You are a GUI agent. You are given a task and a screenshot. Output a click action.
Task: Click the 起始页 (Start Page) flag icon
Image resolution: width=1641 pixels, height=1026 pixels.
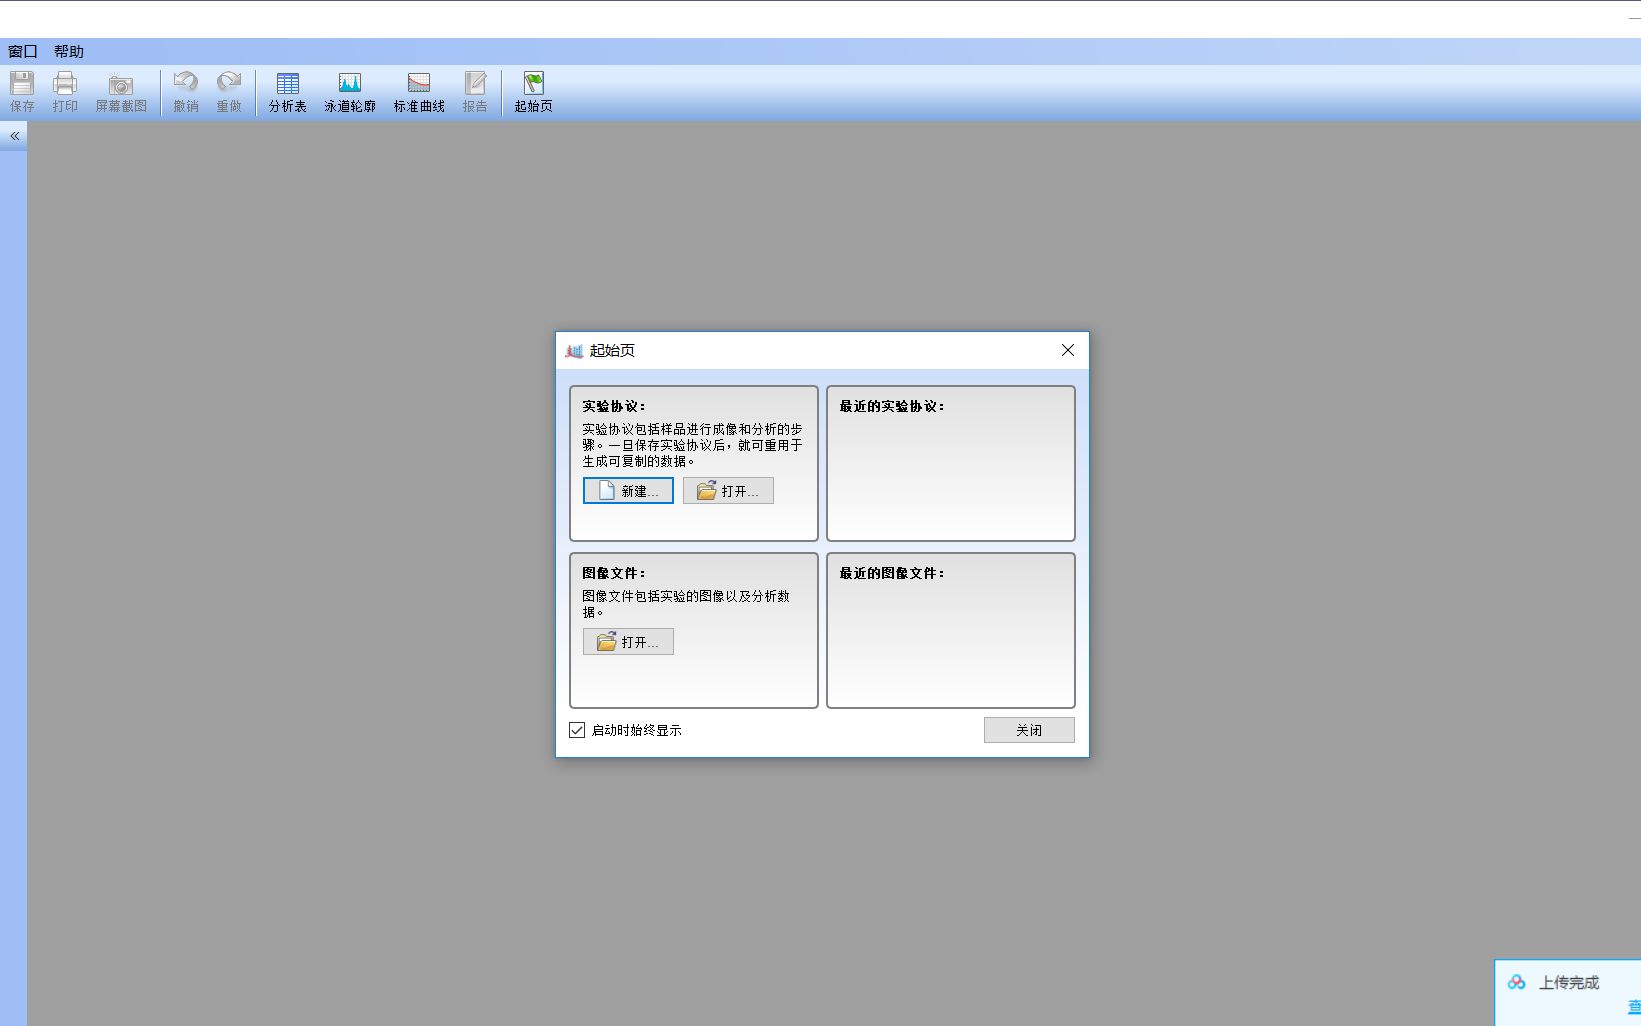[532, 91]
